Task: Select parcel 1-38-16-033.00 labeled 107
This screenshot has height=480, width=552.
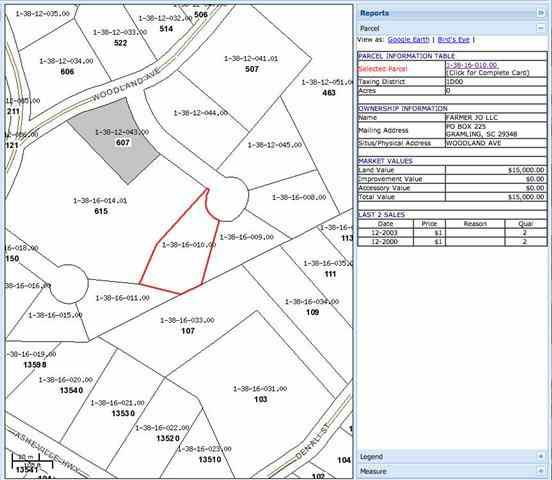Action: coord(187,325)
